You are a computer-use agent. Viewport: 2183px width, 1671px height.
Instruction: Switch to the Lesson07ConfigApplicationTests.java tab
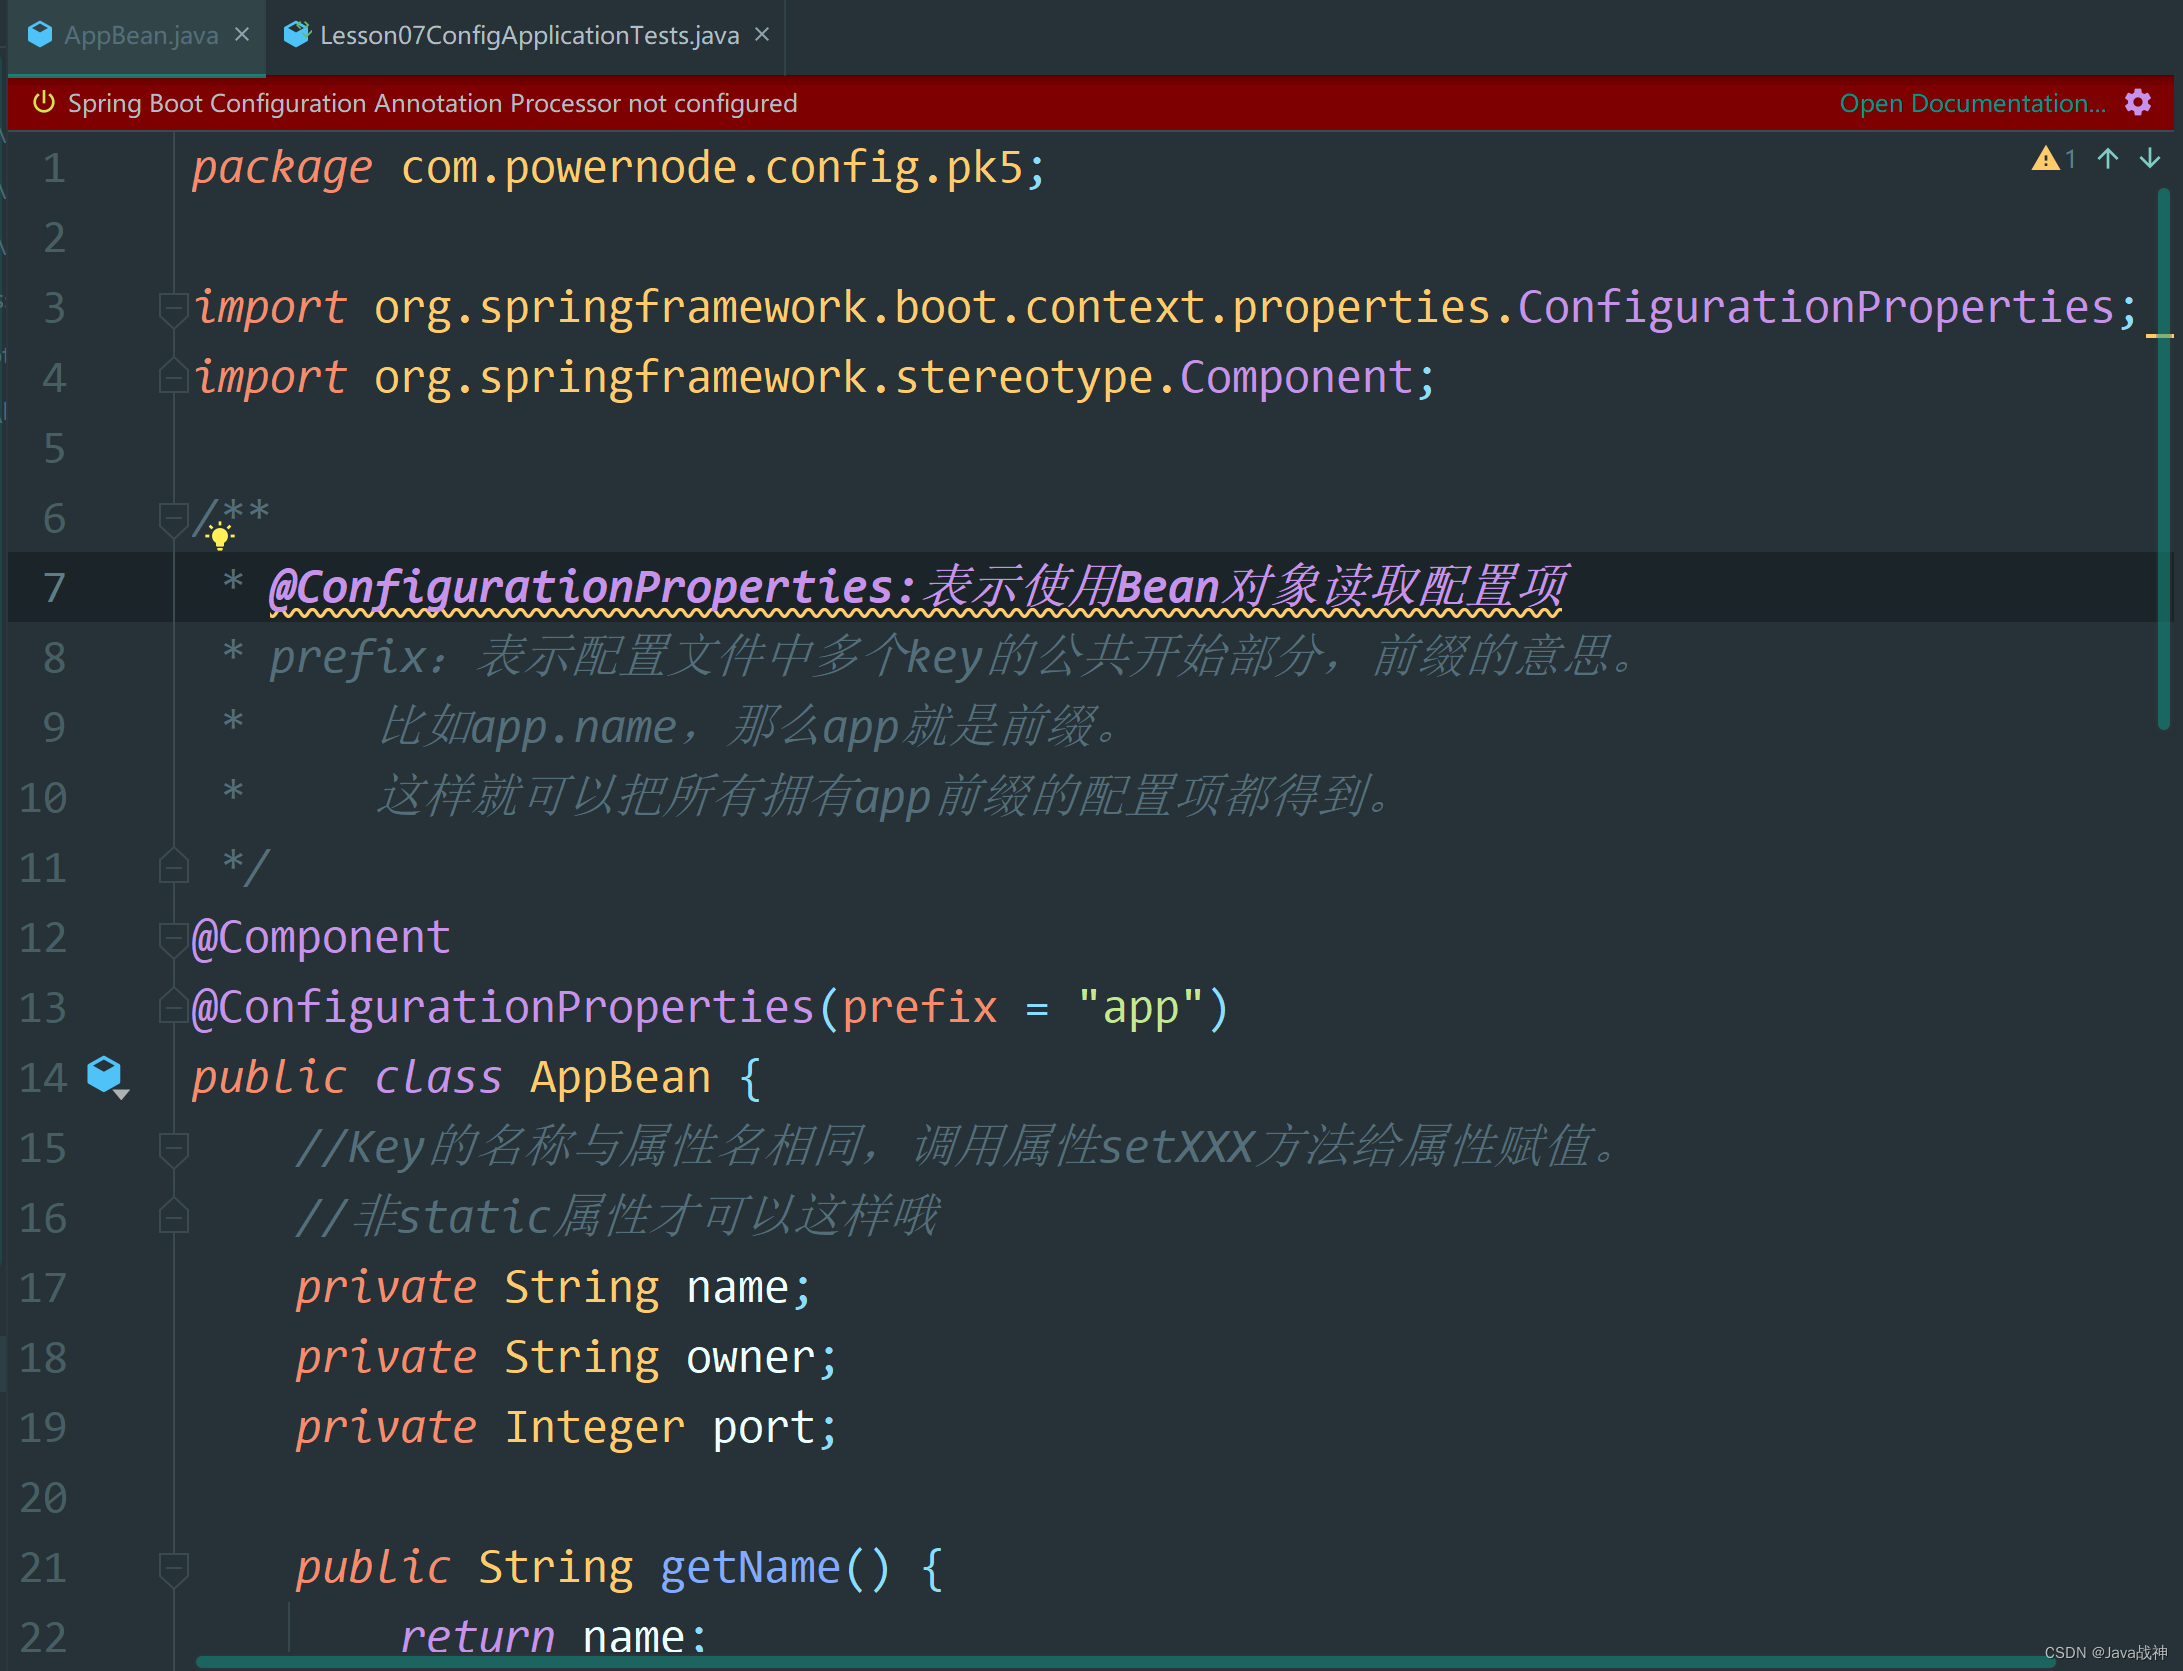tap(528, 36)
